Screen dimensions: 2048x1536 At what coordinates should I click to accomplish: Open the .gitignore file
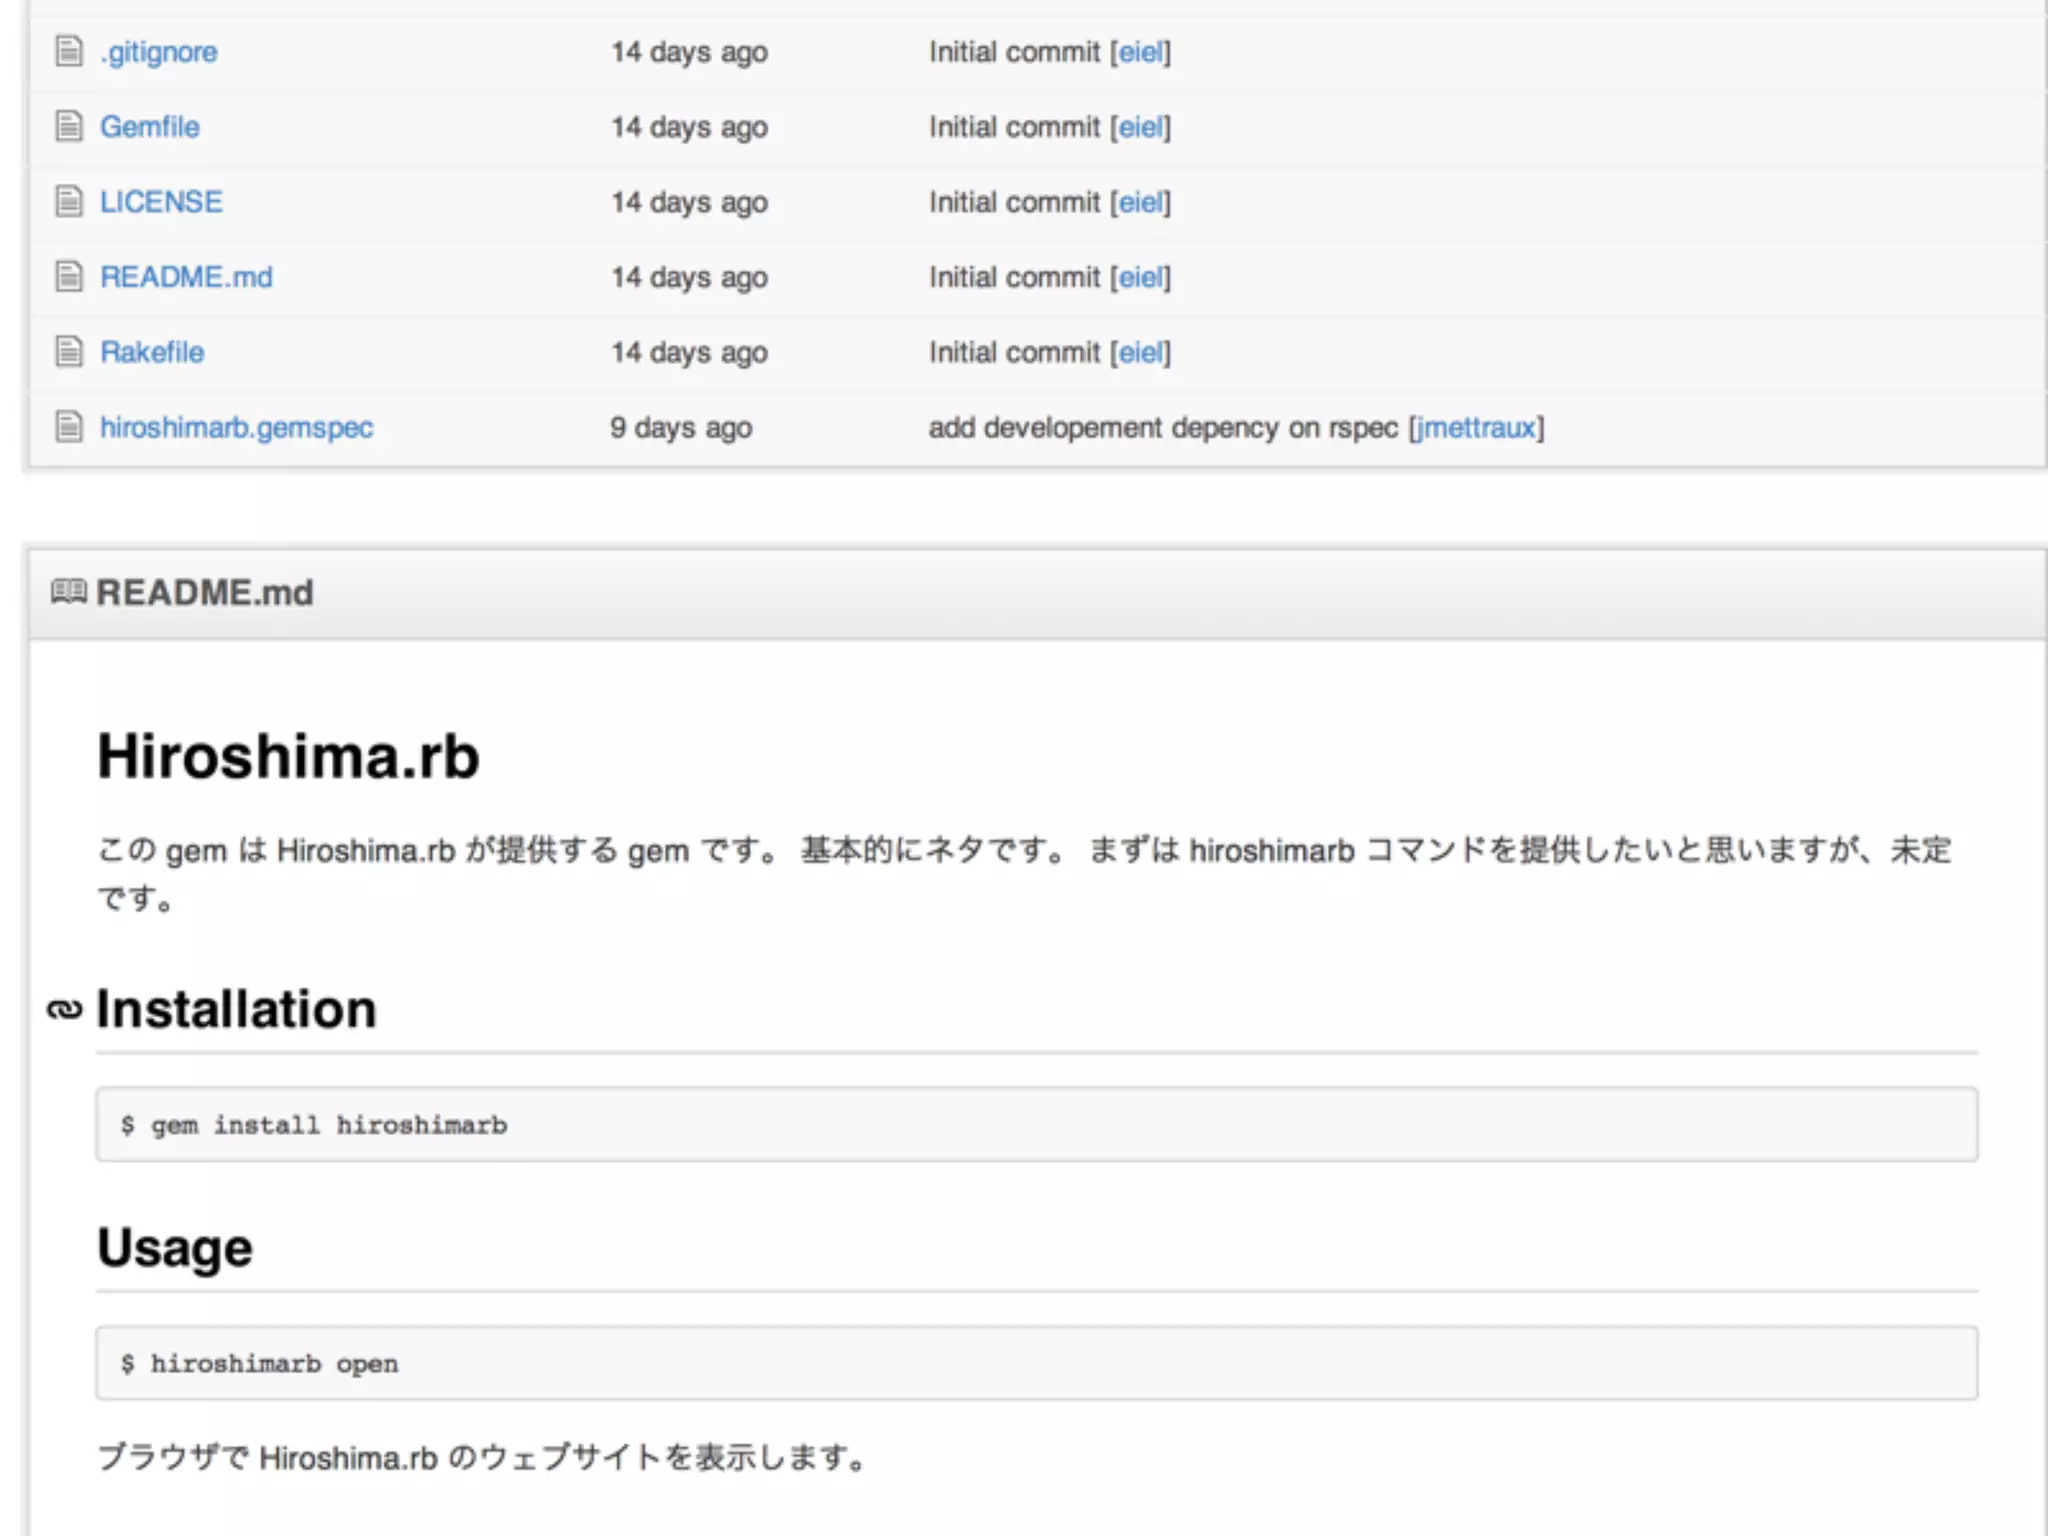pyautogui.click(x=159, y=52)
